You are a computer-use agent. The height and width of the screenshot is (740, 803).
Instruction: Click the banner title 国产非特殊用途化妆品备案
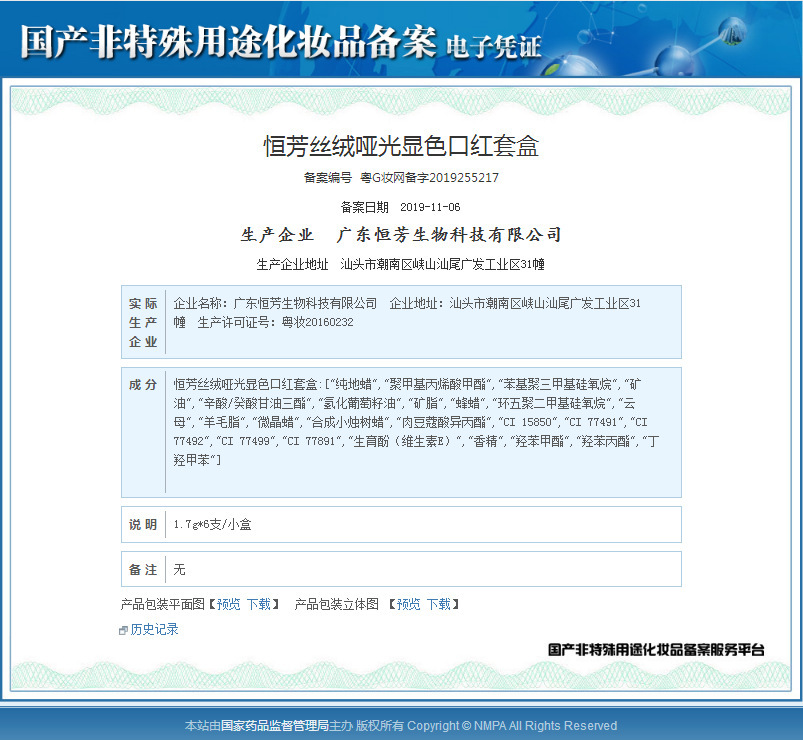(x=228, y=41)
